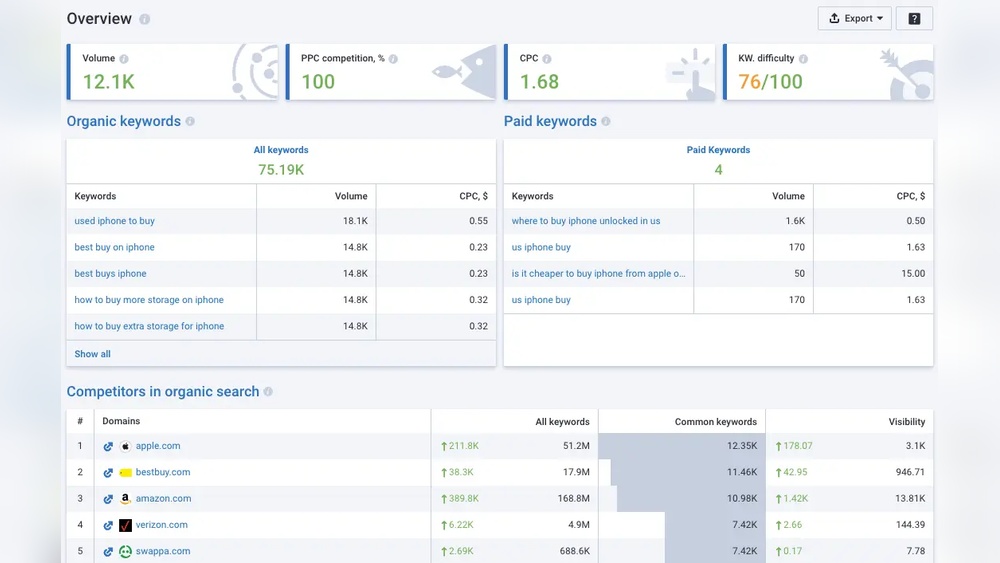Click KW. difficulty card value 76/100
This screenshot has width=1000, height=563.
(770, 82)
